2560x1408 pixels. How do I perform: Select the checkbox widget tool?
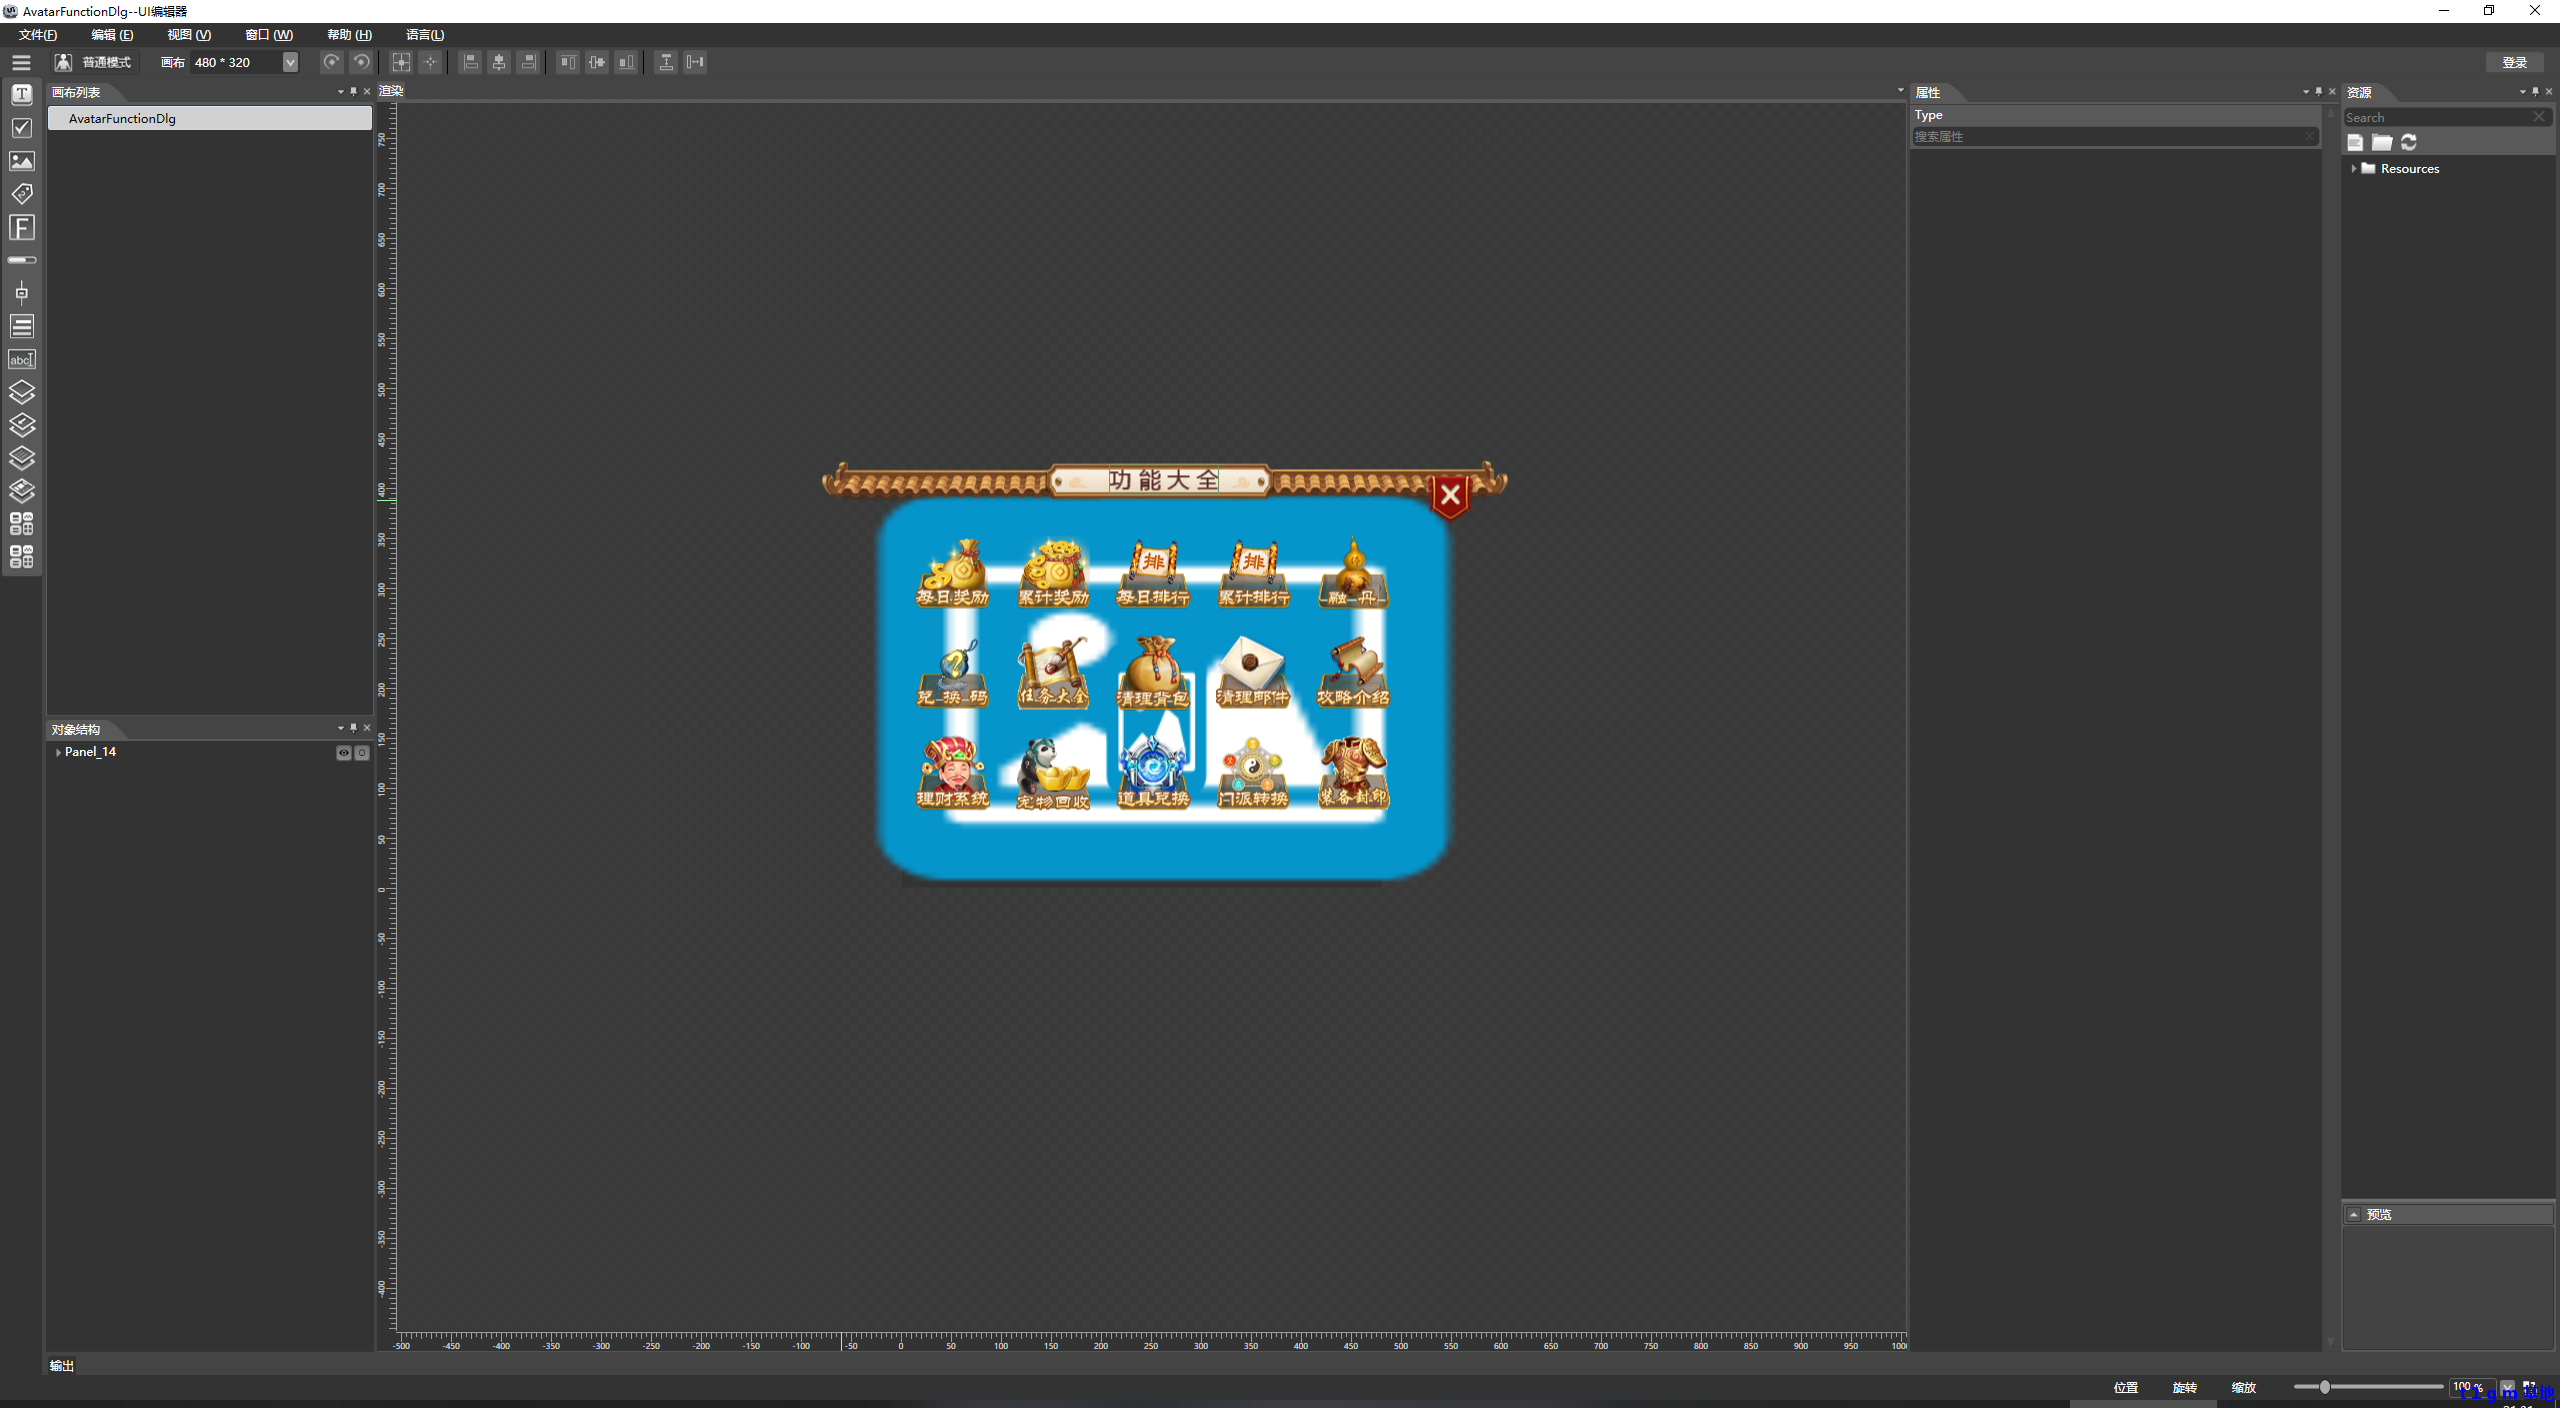coord(22,128)
